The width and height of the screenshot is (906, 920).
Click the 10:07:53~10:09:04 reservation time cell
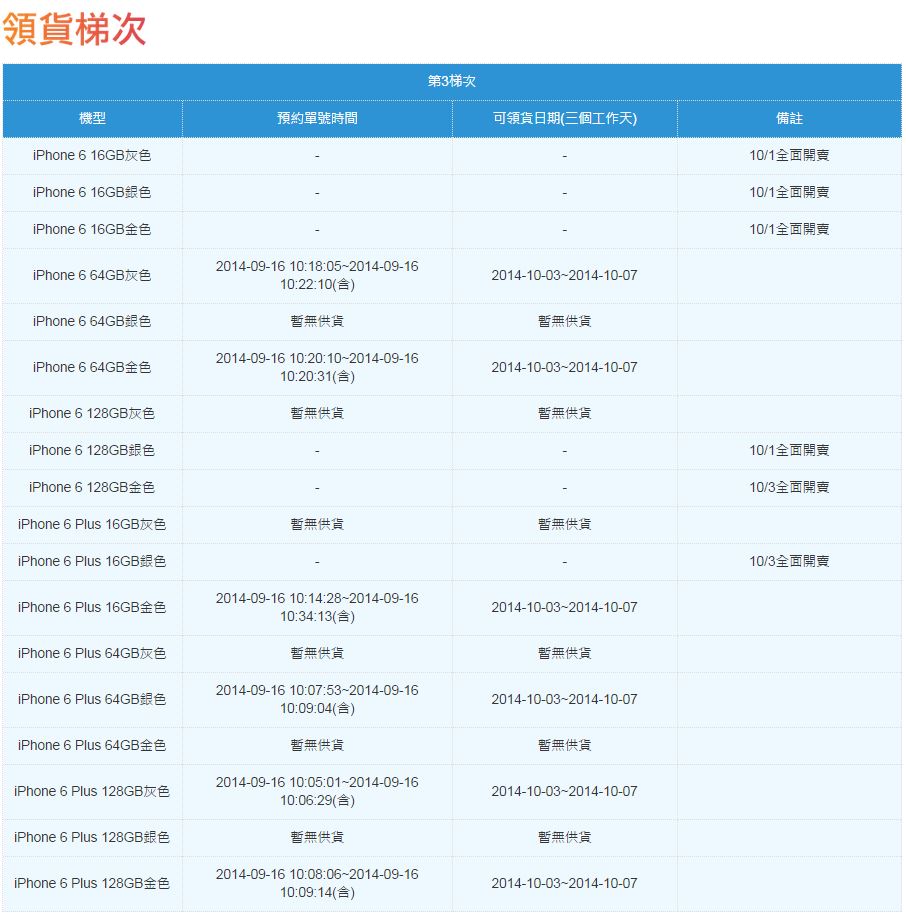coord(317,699)
